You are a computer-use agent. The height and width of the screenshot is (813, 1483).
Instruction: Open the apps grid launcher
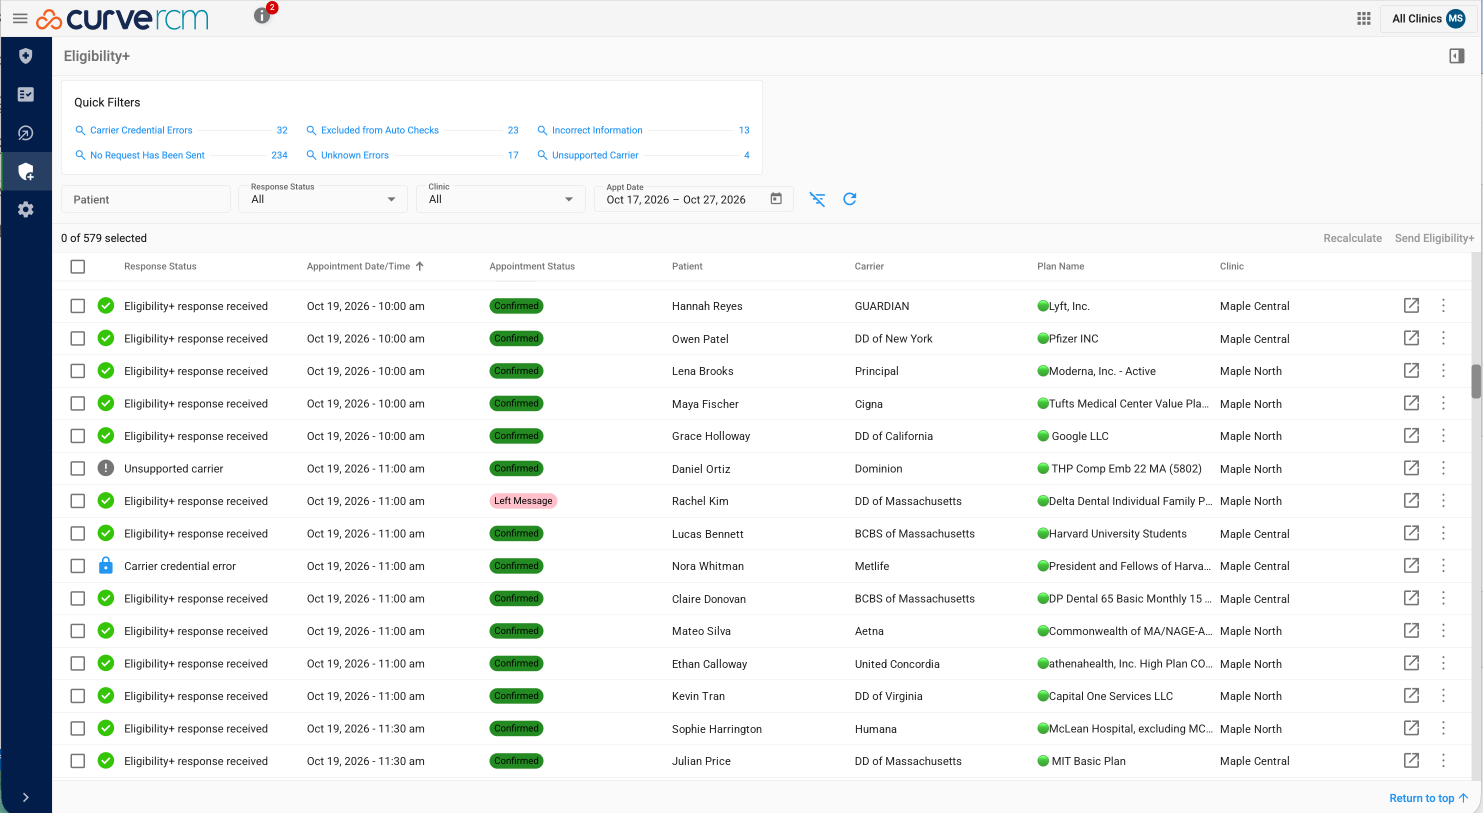point(1363,18)
